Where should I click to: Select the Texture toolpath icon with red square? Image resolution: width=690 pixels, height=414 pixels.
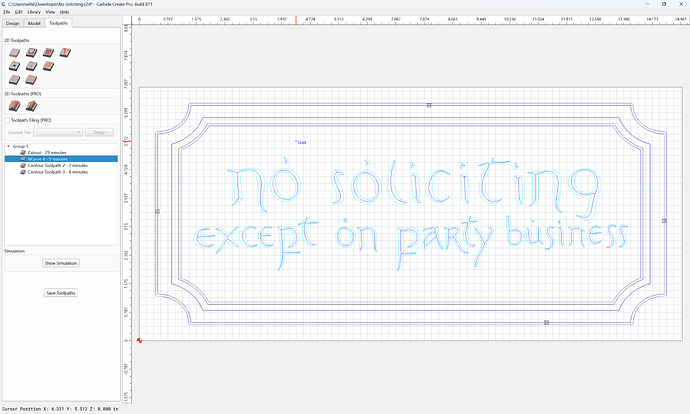point(48,53)
